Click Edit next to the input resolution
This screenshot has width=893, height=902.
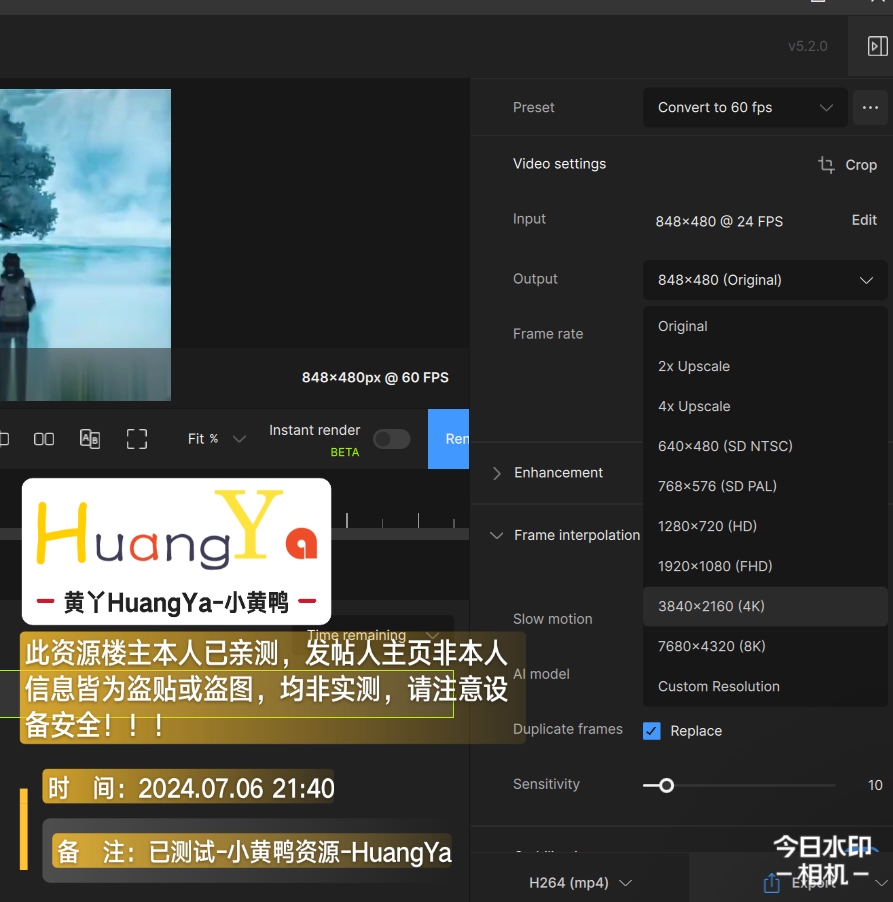point(864,220)
